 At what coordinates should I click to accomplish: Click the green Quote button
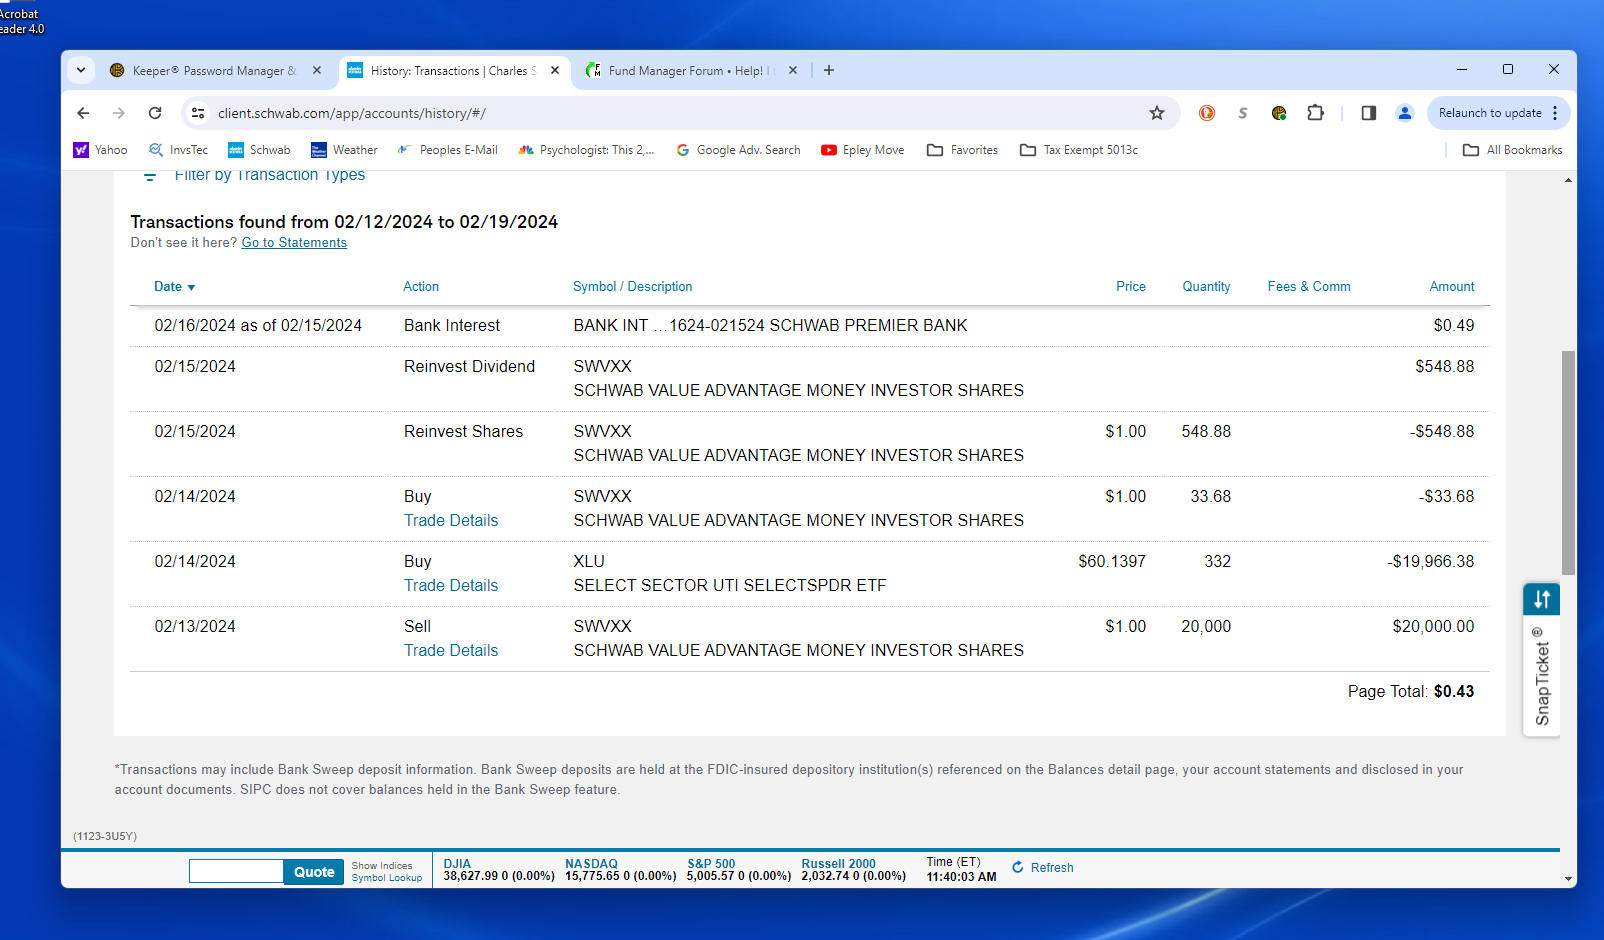[x=314, y=872]
